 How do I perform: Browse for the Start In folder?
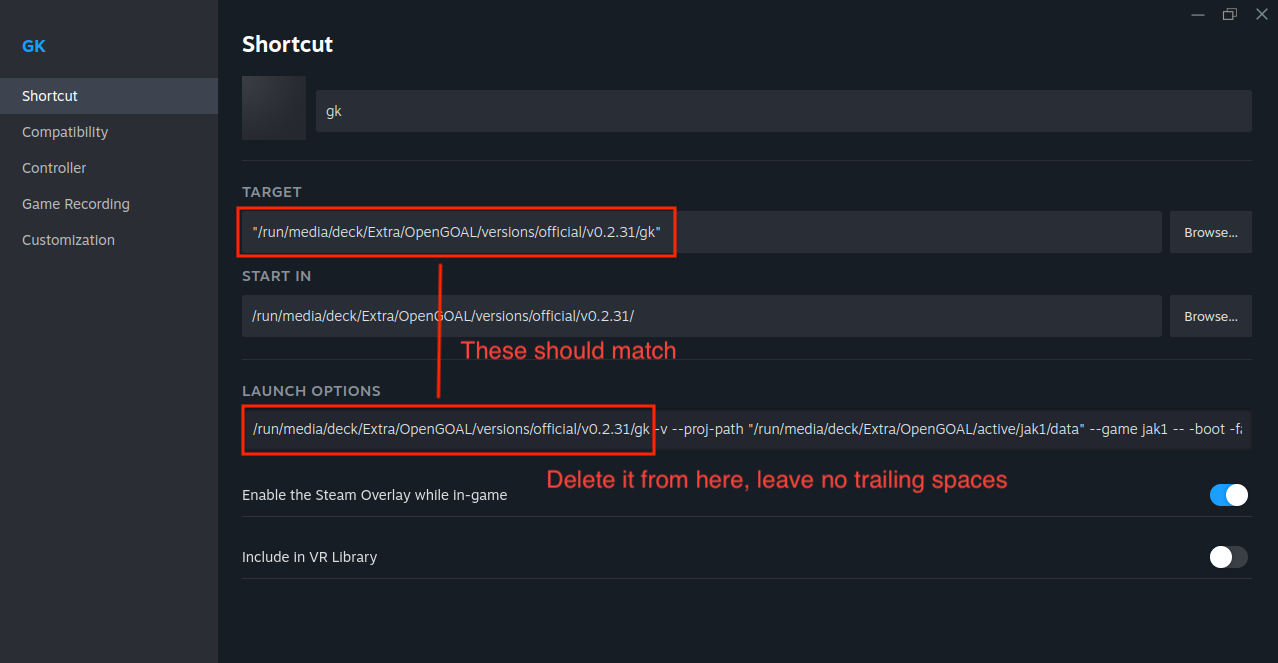1211,316
